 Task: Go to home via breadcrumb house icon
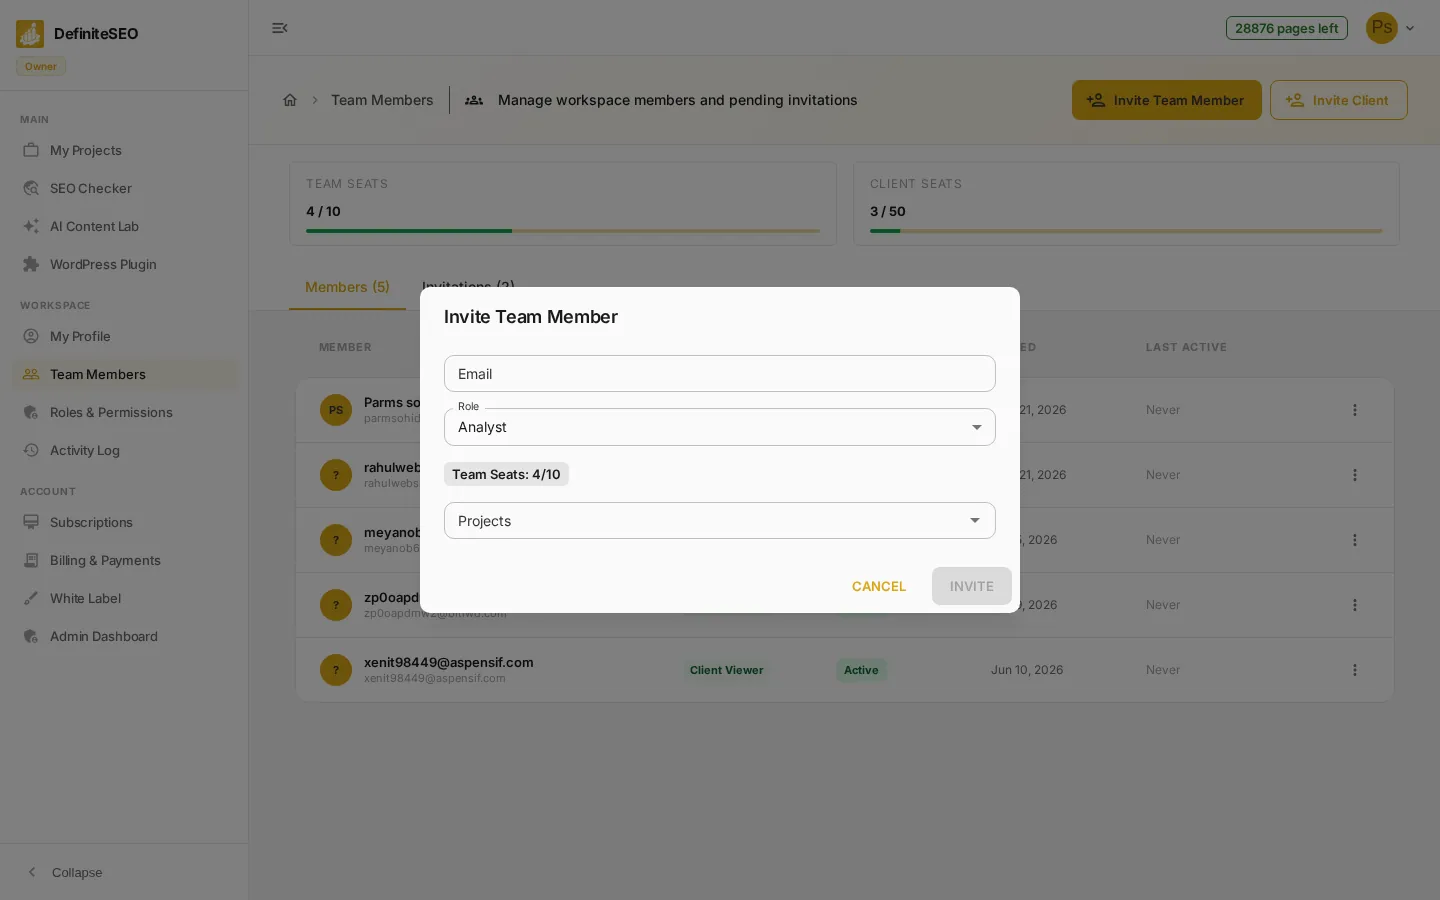(x=290, y=100)
